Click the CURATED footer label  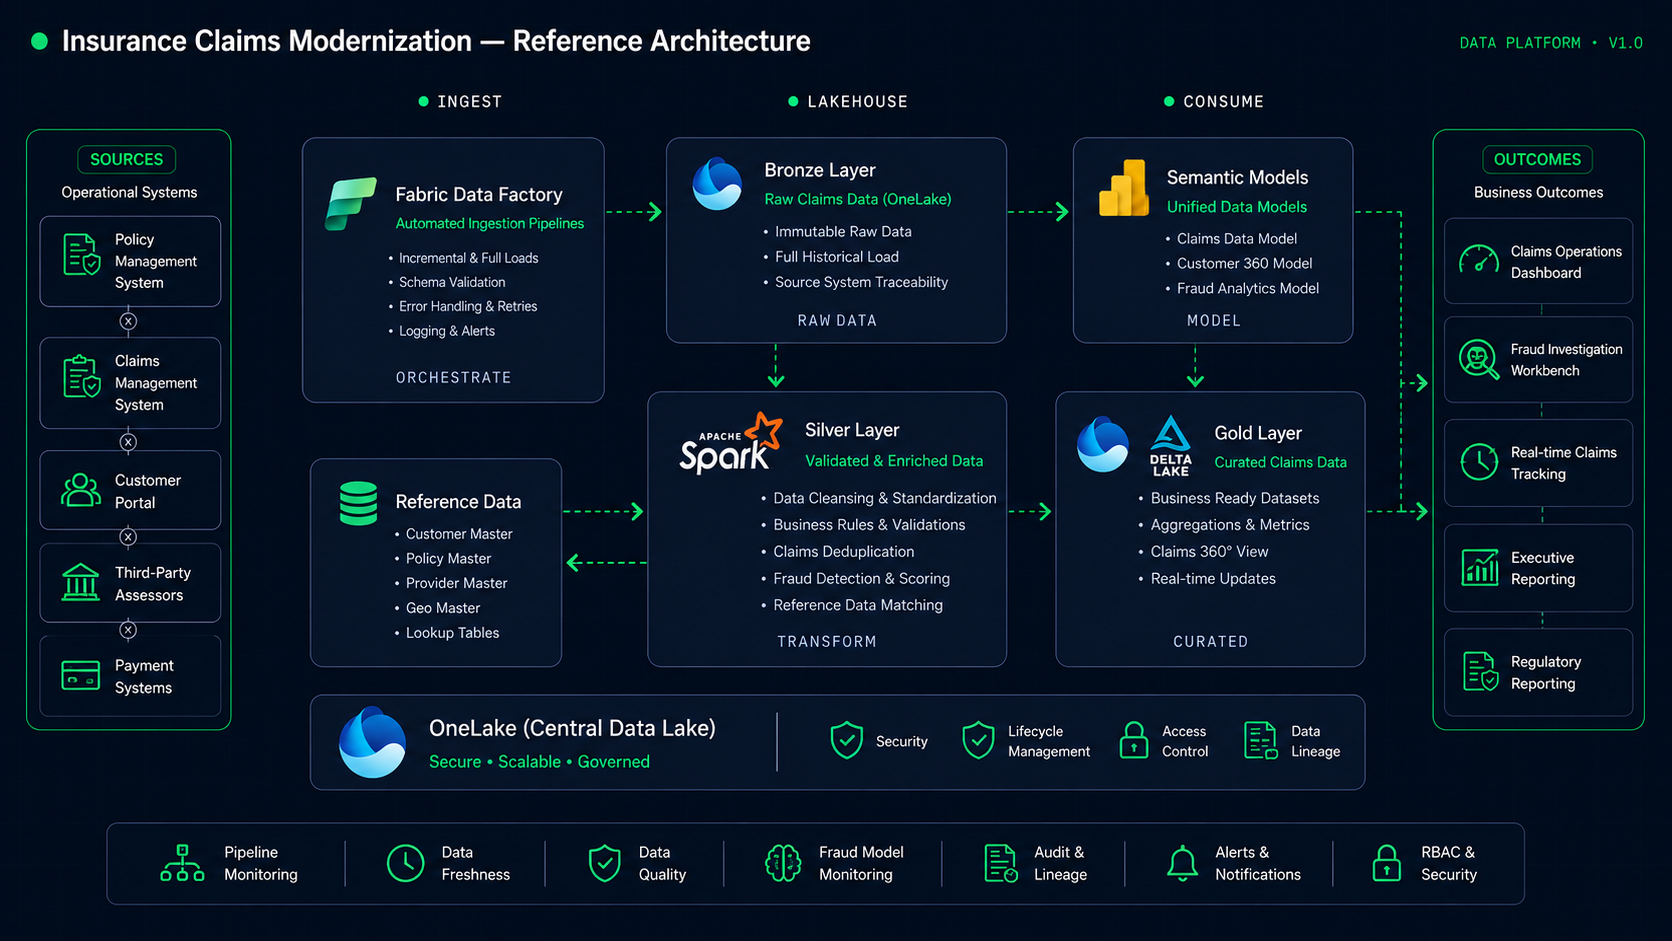coord(1210,641)
